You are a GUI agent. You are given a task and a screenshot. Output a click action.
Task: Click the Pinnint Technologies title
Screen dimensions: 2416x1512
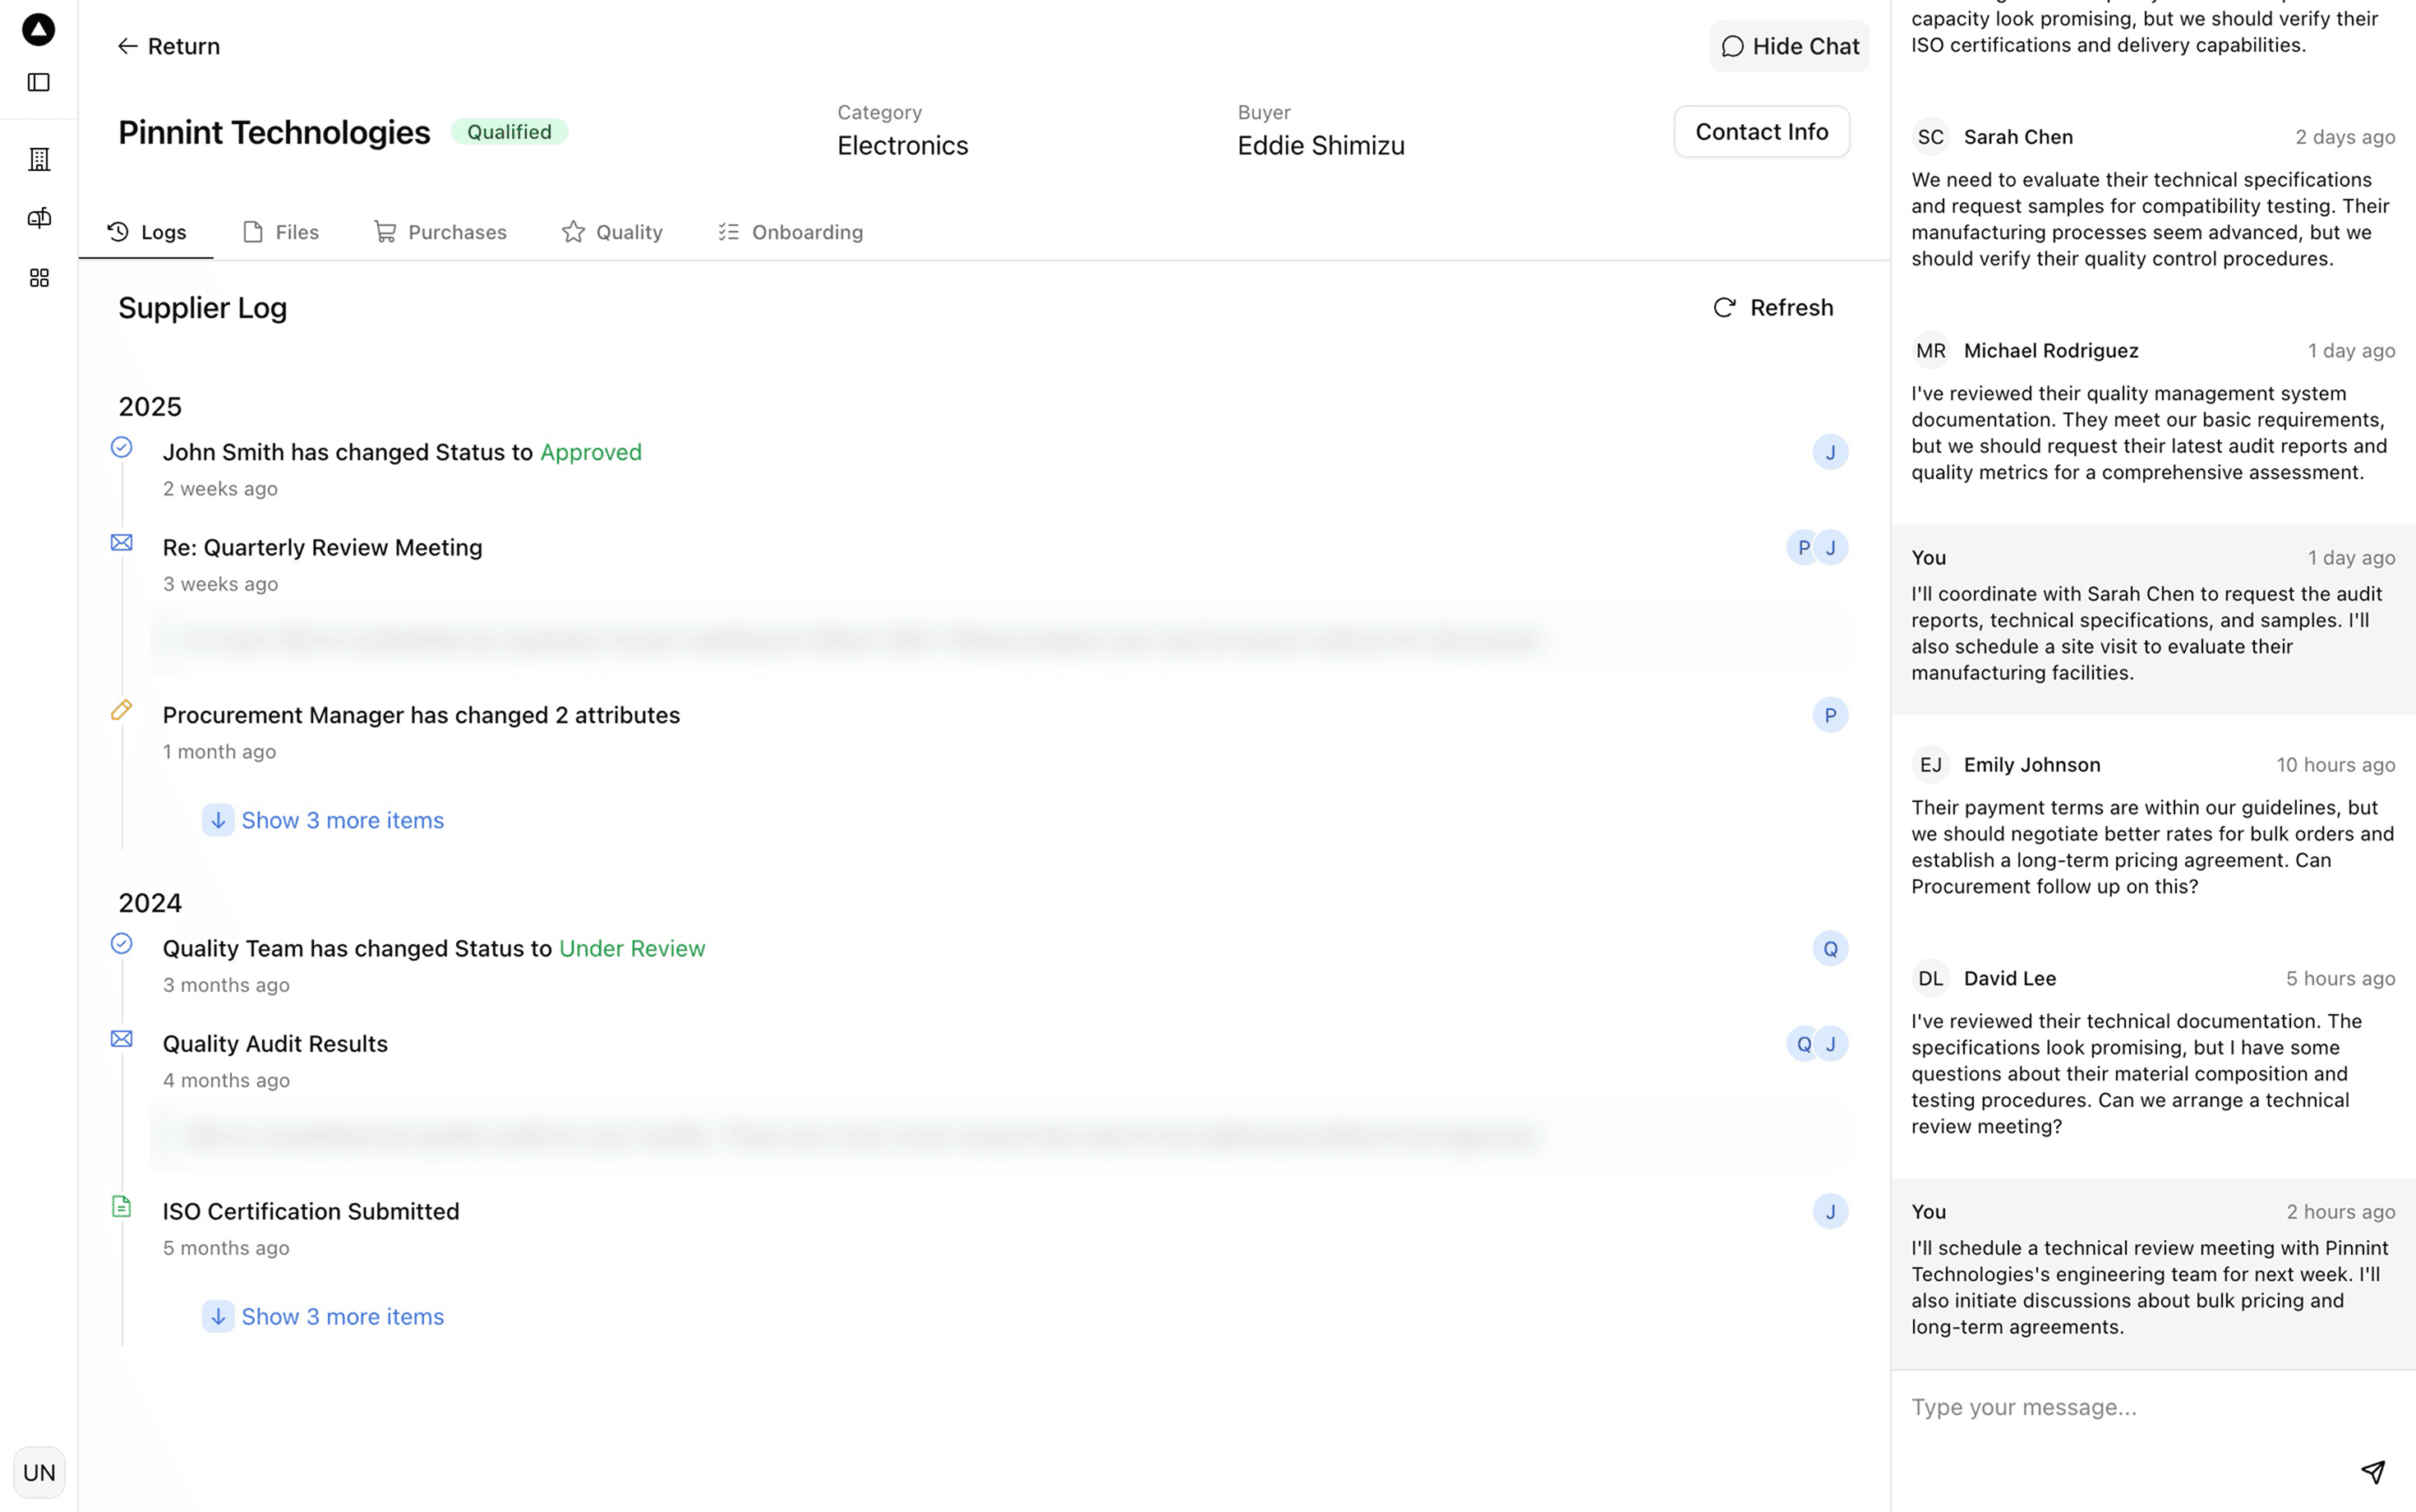point(274,132)
